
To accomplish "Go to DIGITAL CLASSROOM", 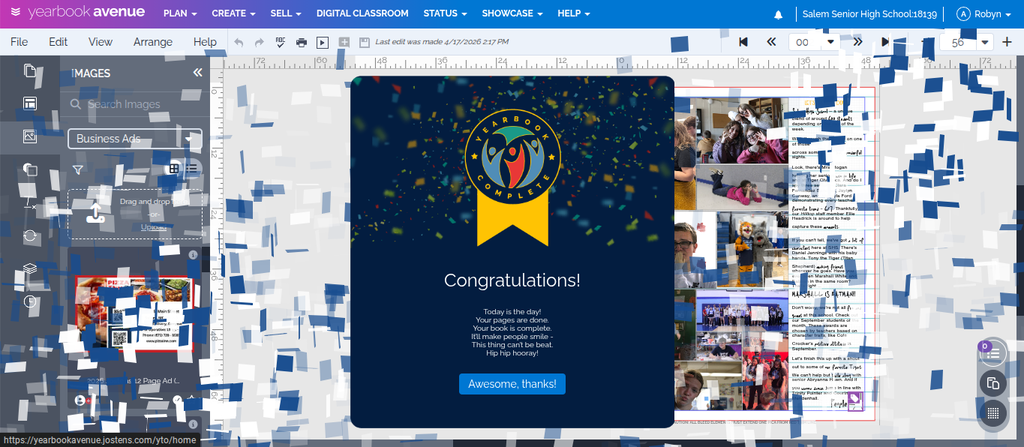I will [x=362, y=14].
